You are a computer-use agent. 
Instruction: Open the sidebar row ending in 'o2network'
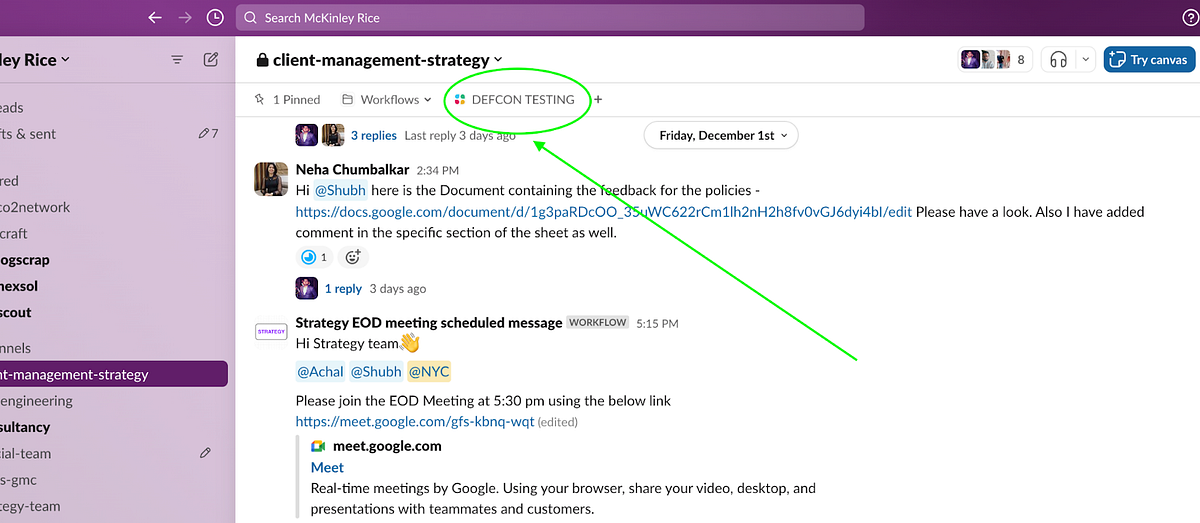[114, 207]
